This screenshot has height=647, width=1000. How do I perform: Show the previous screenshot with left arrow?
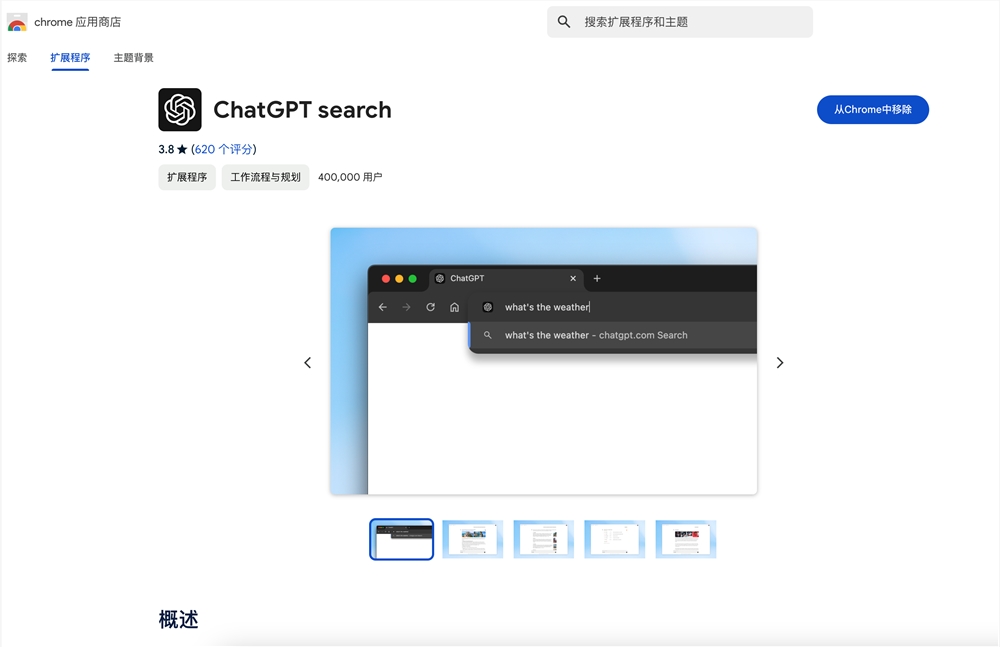(307, 362)
